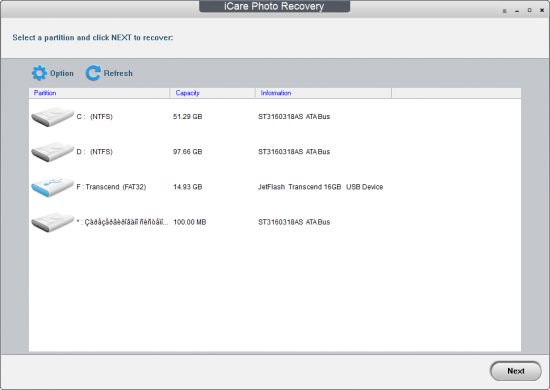Select the C: drive icon
The width and height of the screenshot is (550, 390).
coord(53,117)
